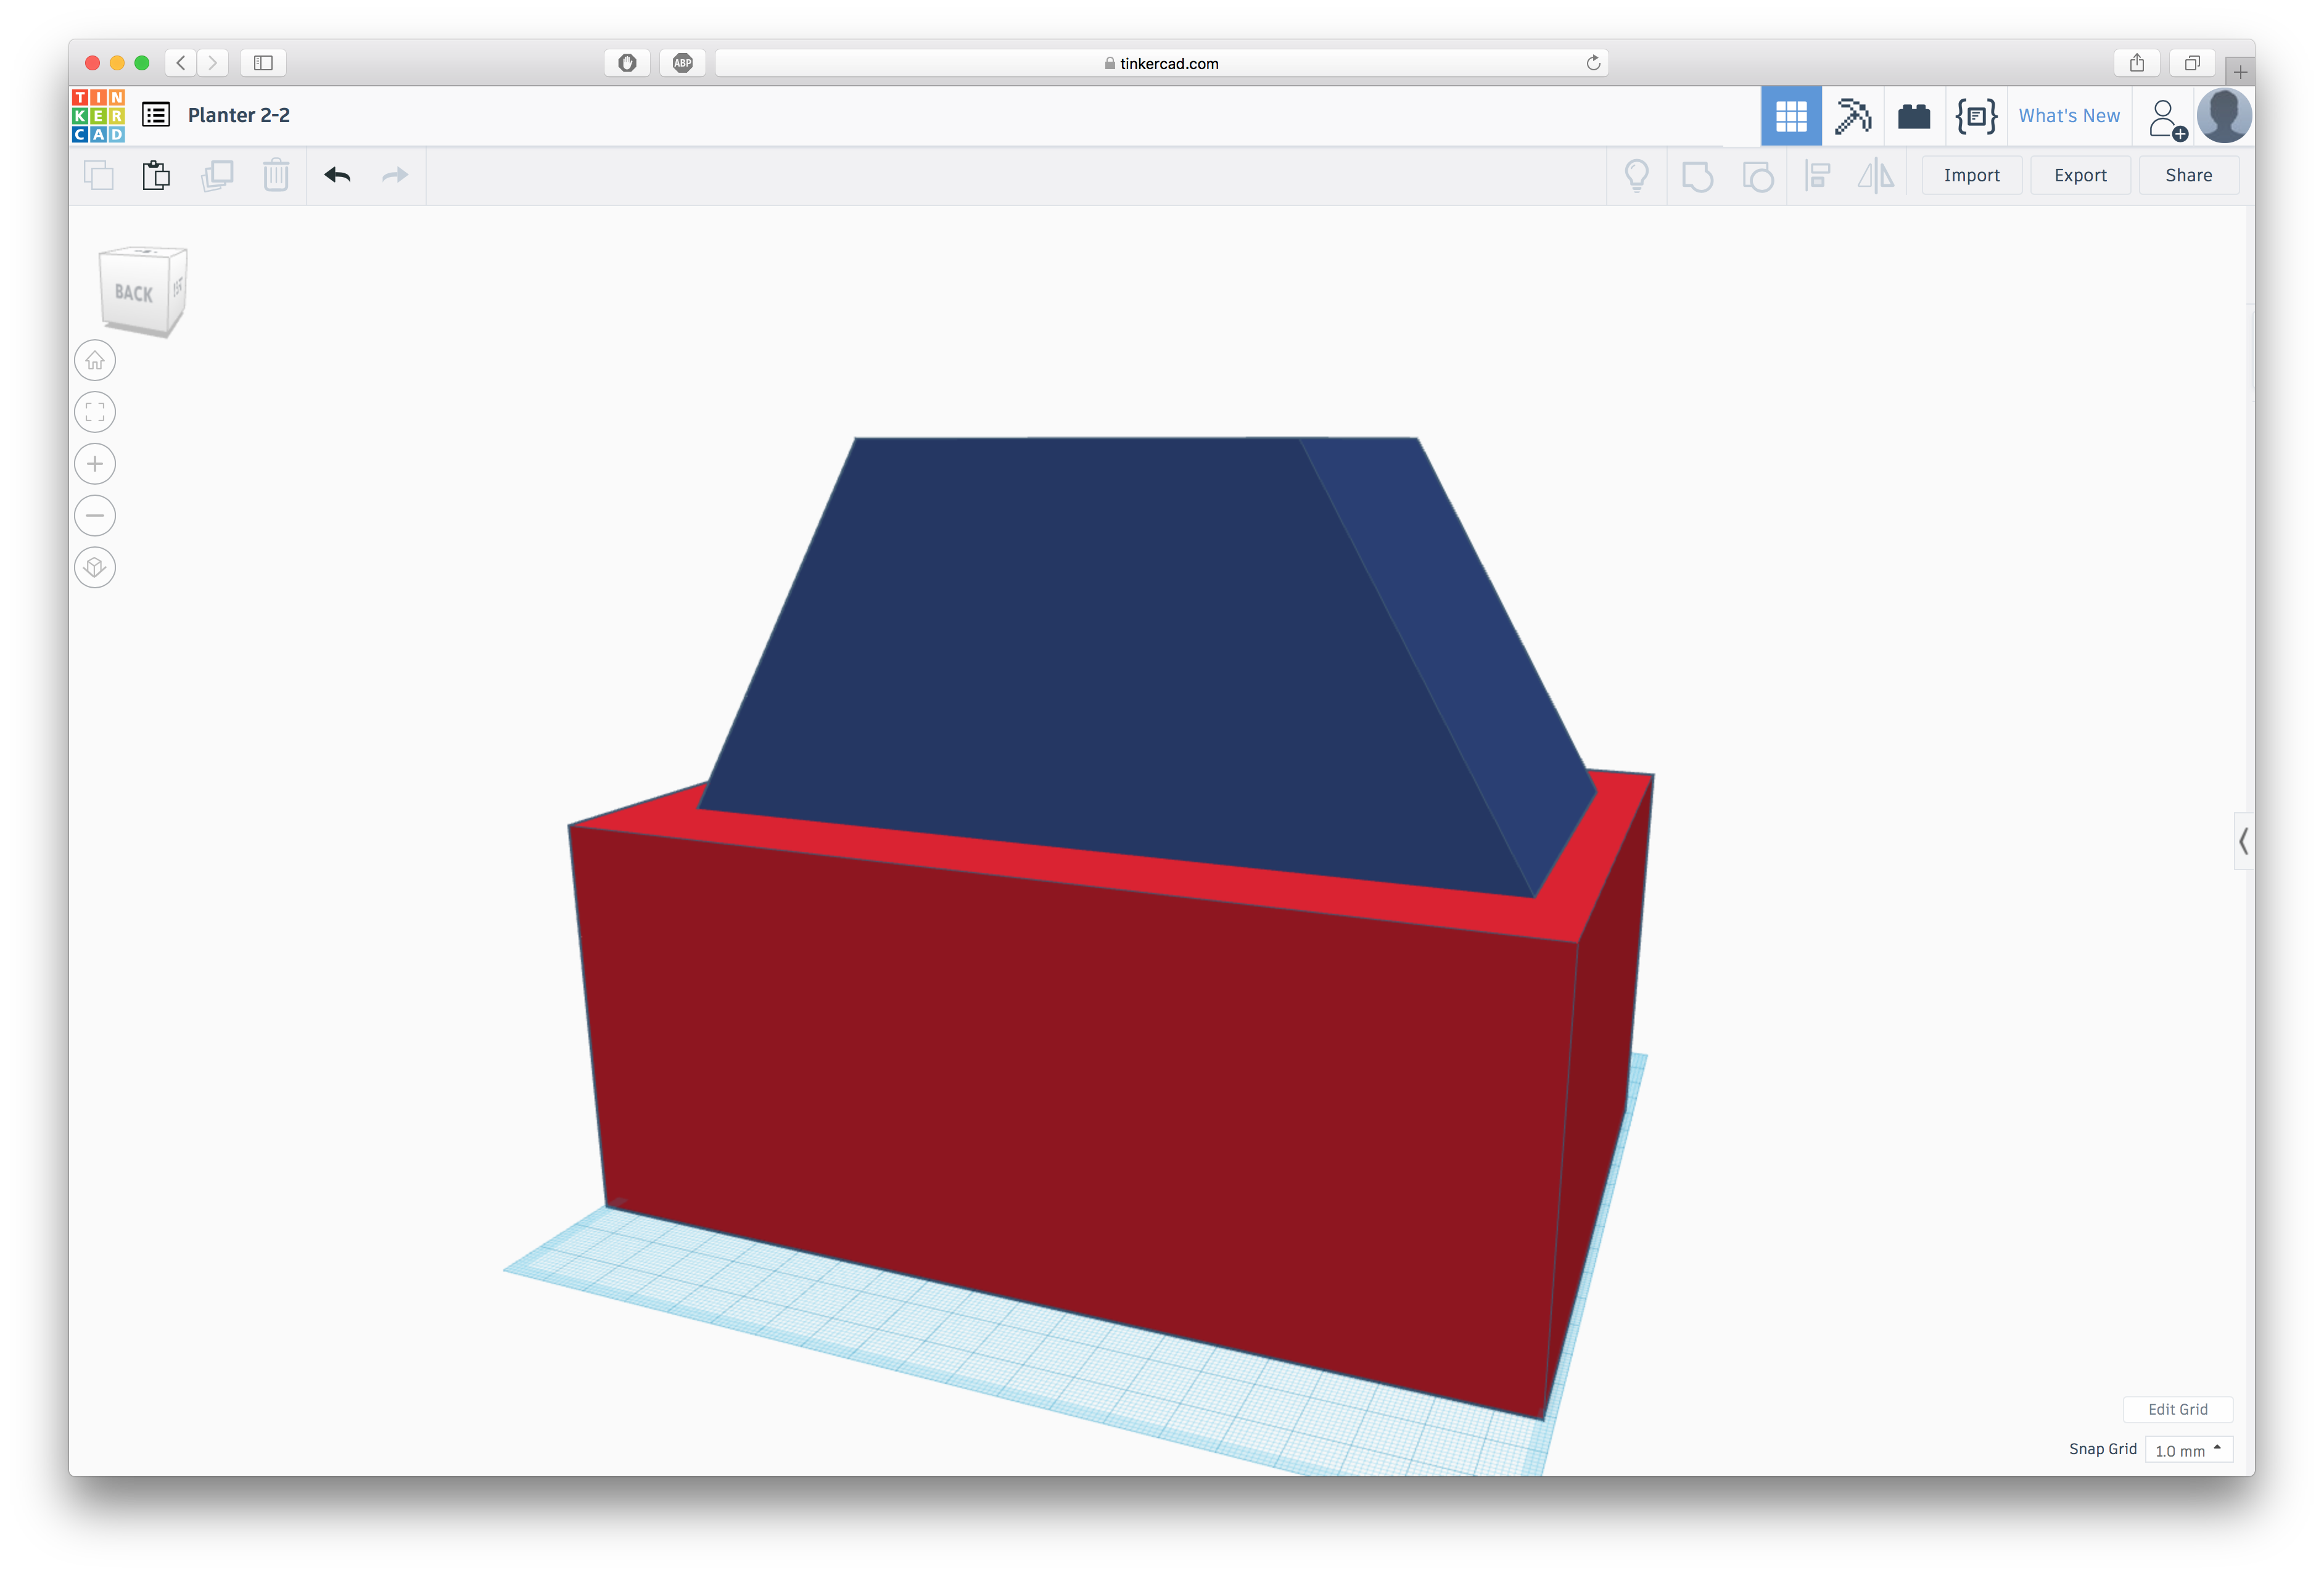This screenshot has width=2324, height=1575.
Task: Redo the last undone action
Action: 395,175
